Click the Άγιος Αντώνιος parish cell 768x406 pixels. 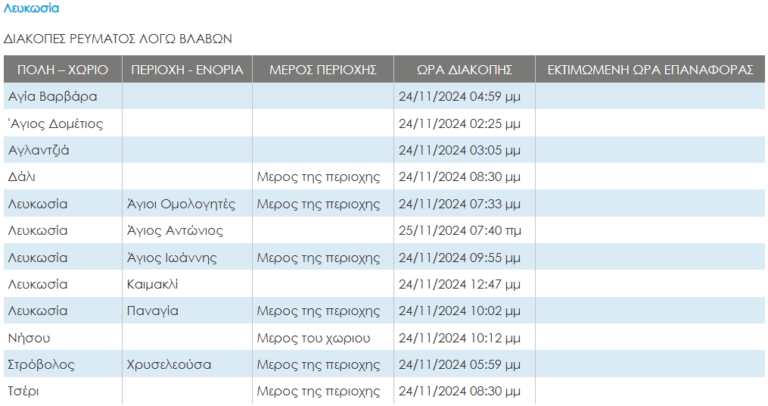[x=174, y=230]
